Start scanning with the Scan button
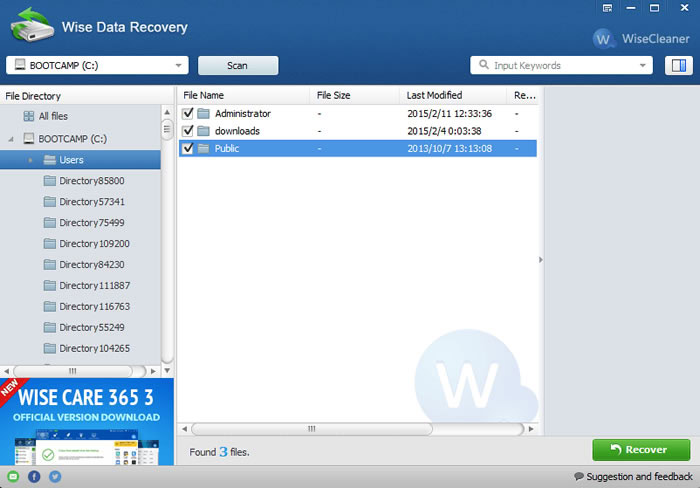Image resolution: width=700 pixels, height=488 pixels. point(238,66)
